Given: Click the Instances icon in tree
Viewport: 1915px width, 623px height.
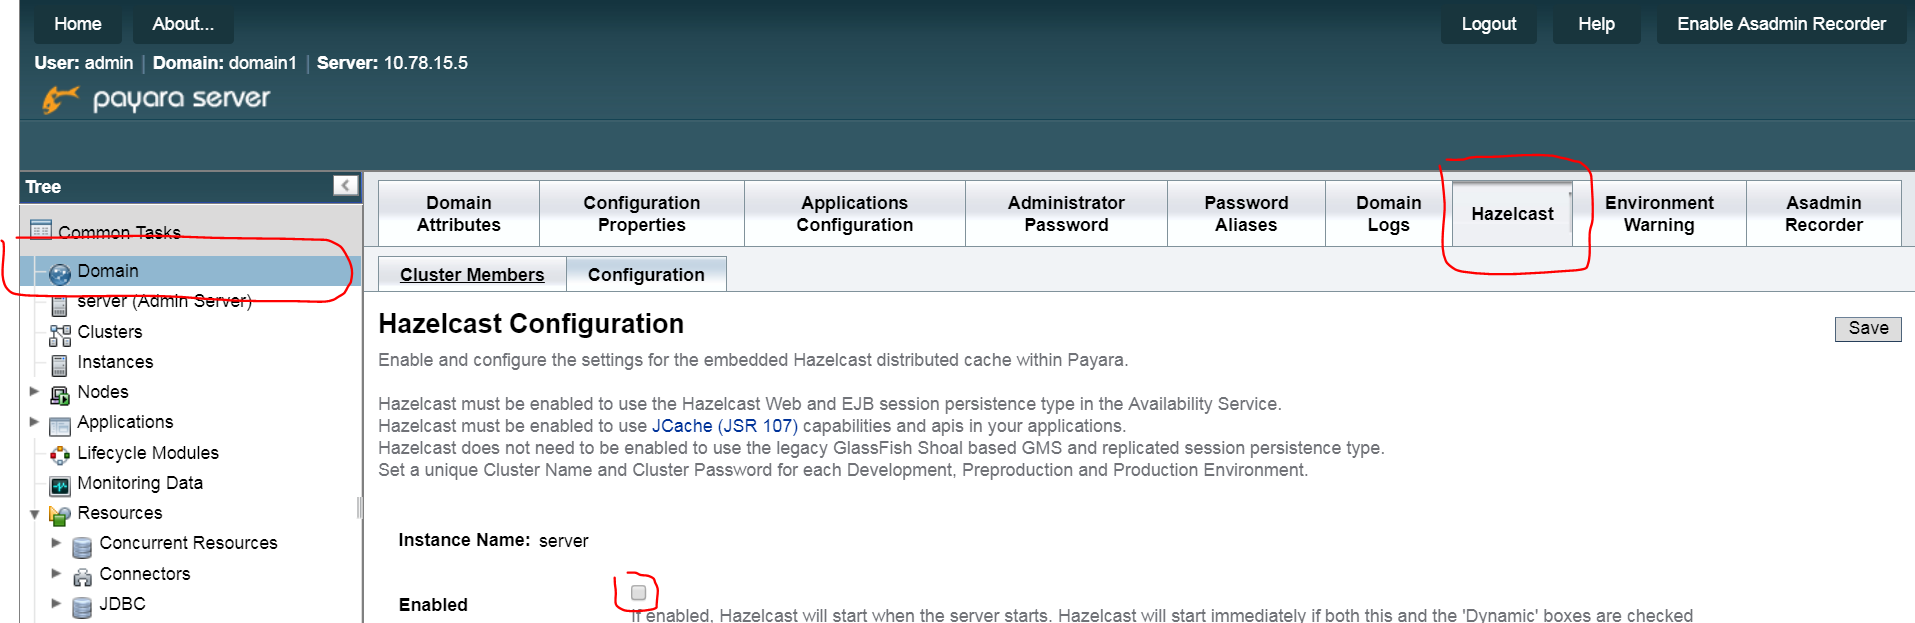Looking at the screenshot, I should (59, 364).
